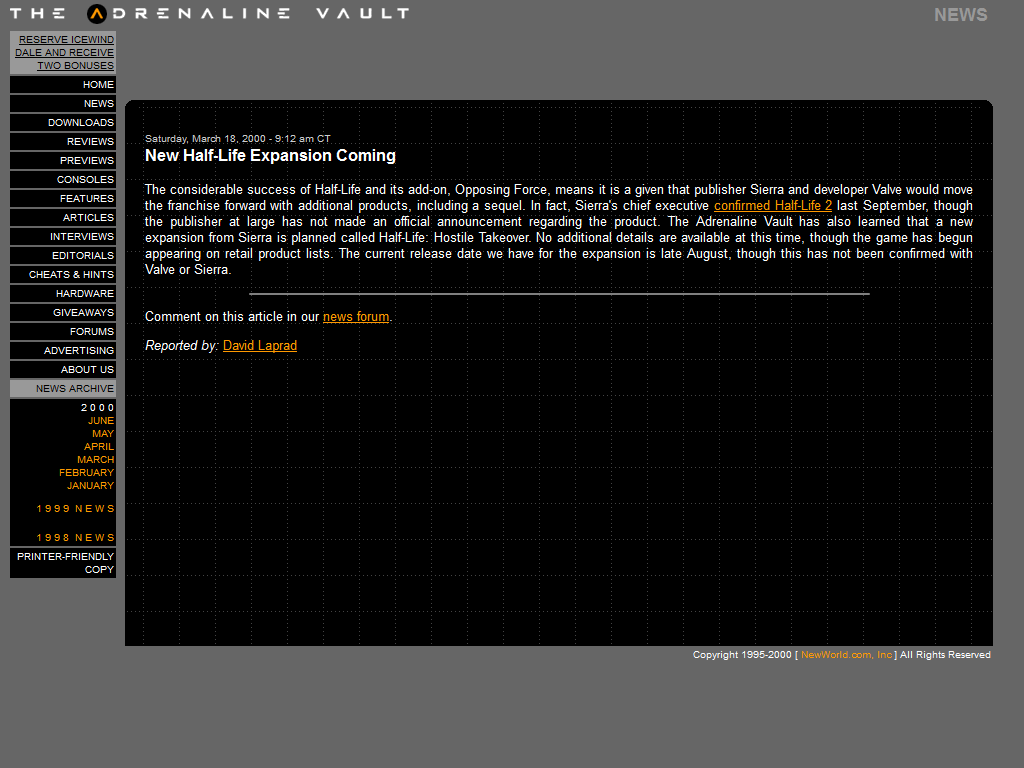
Task: Open the FEATURES section
Action: click(63, 198)
